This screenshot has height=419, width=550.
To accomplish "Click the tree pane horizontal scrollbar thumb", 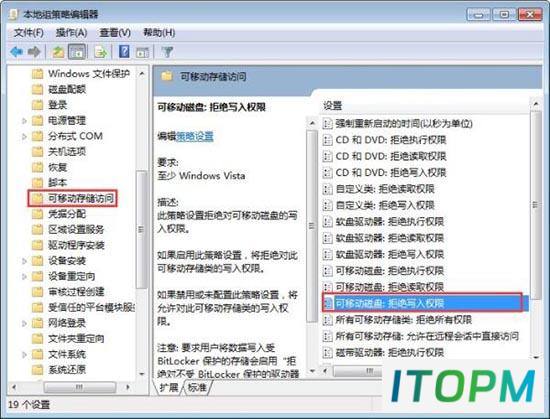I will [x=80, y=387].
